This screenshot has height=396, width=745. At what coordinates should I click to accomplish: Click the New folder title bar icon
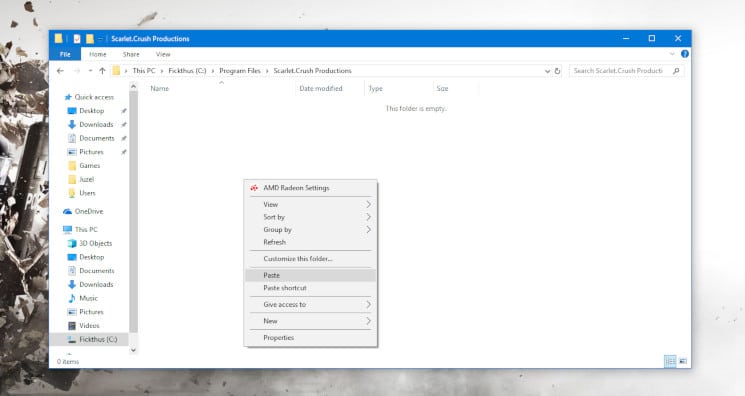click(90, 39)
